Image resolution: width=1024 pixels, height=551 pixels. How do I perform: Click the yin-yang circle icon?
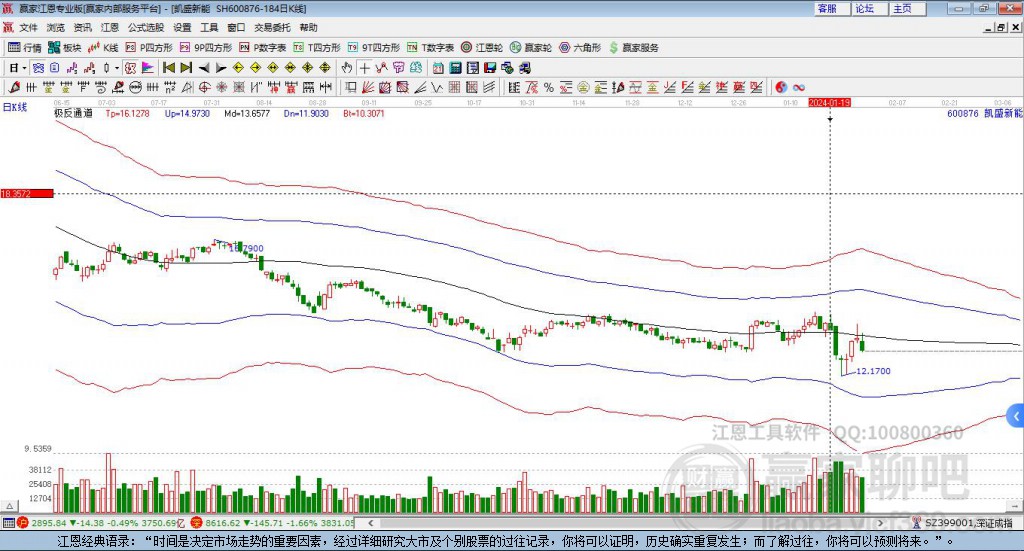click(x=781, y=87)
